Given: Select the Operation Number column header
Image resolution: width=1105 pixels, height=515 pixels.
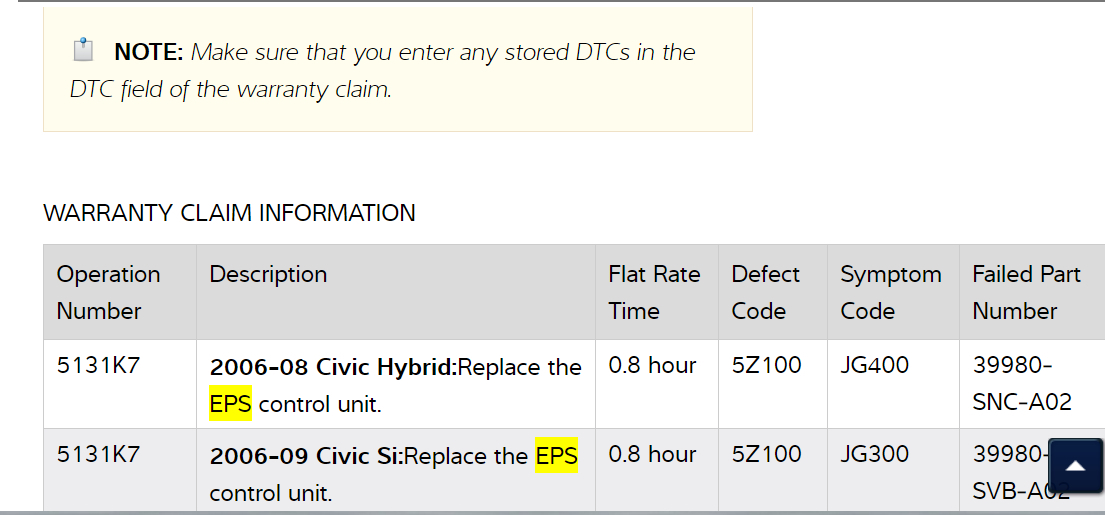Looking at the screenshot, I should pyautogui.click(x=108, y=292).
